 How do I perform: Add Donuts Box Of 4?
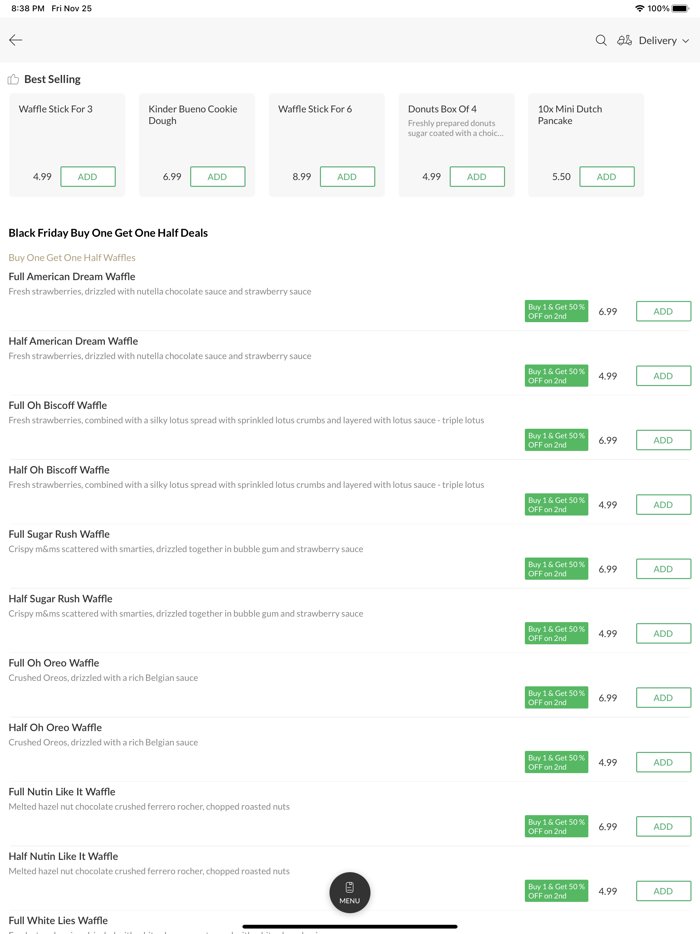477,177
